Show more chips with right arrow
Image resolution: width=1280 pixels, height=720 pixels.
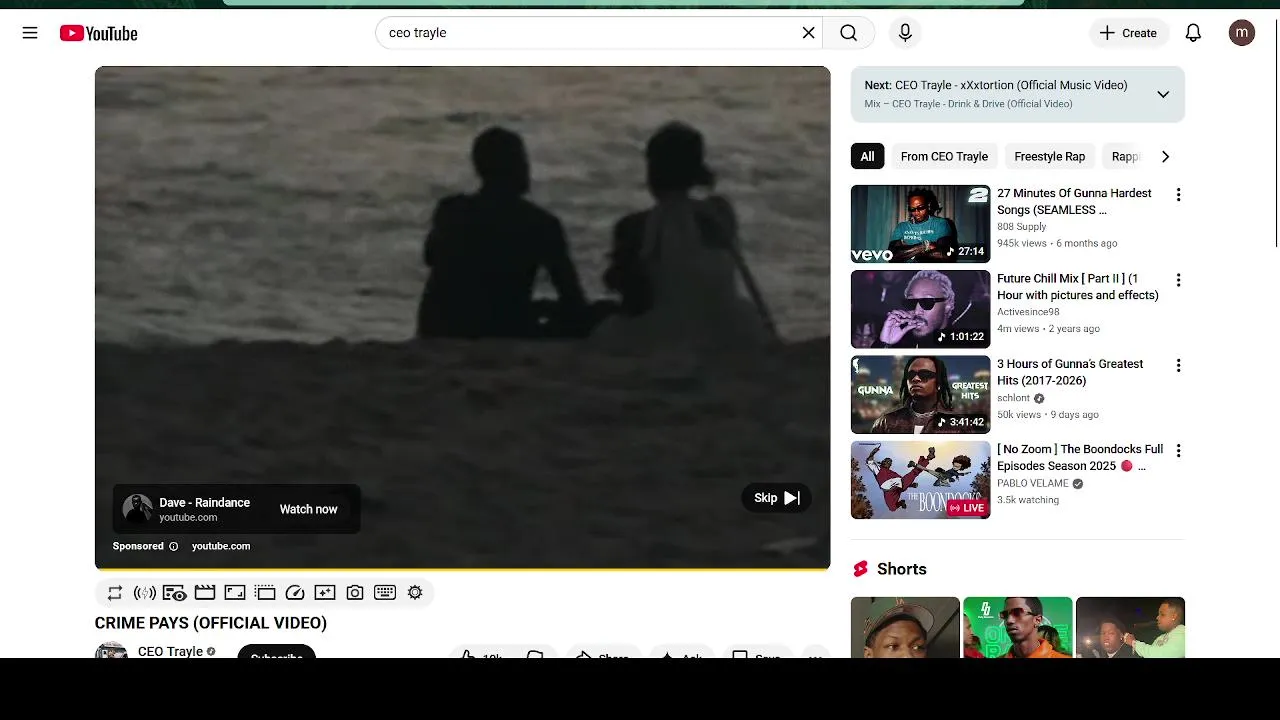1165,156
